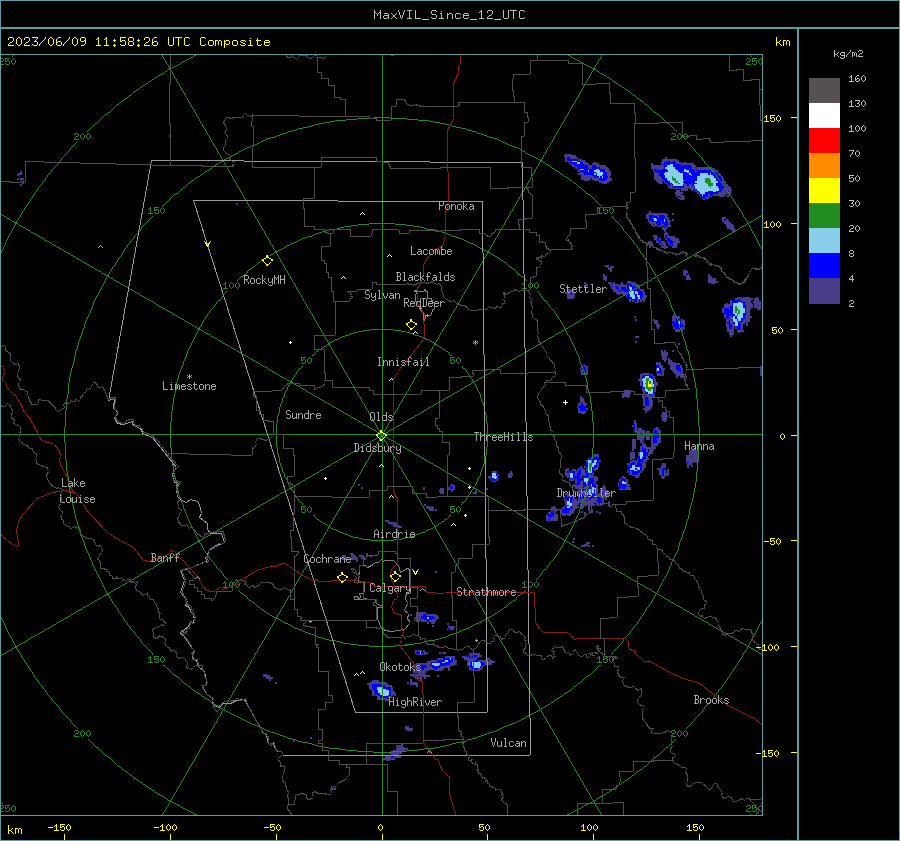Pick the purple 2-4 legend color block
Image resolution: width=900 pixels, height=841 pixels.
point(824,291)
